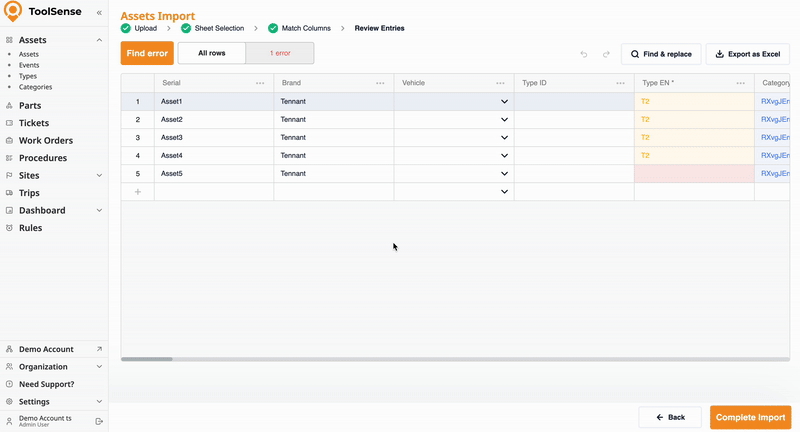The width and height of the screenshot is (800, 432).
Task: Expand the Organization sidebar section
Action: tap(99, 367)
